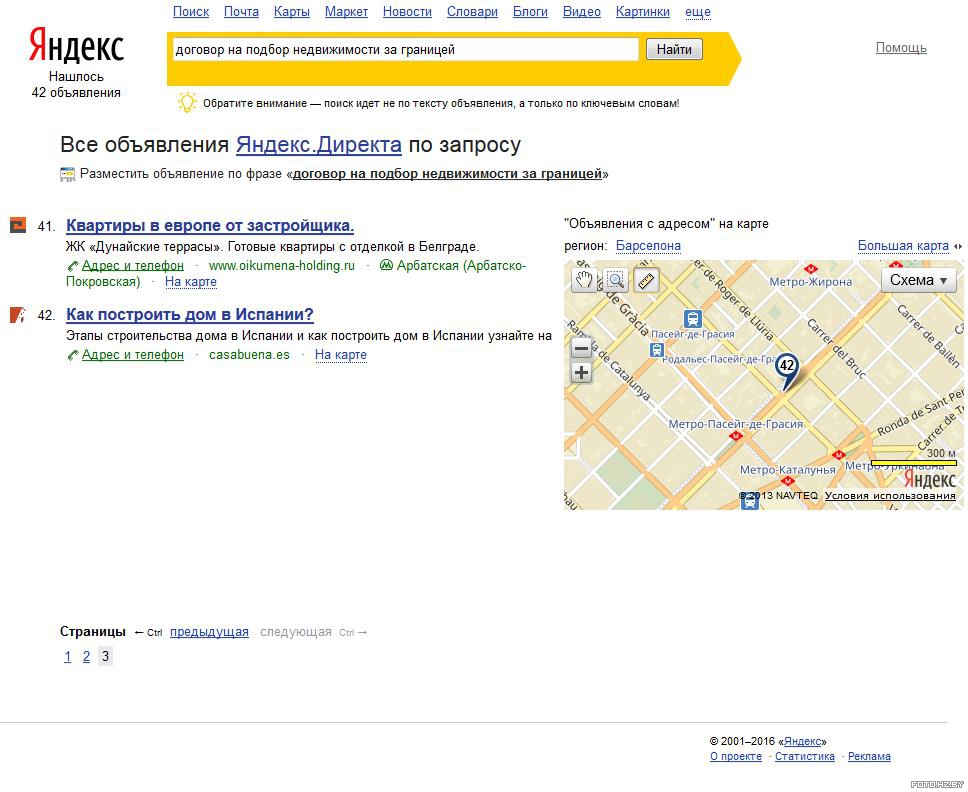Viewport: 968px width, 792px height.
Task: Open 'Адрес и телефон' for ad 41
Action: click(133, 265)
